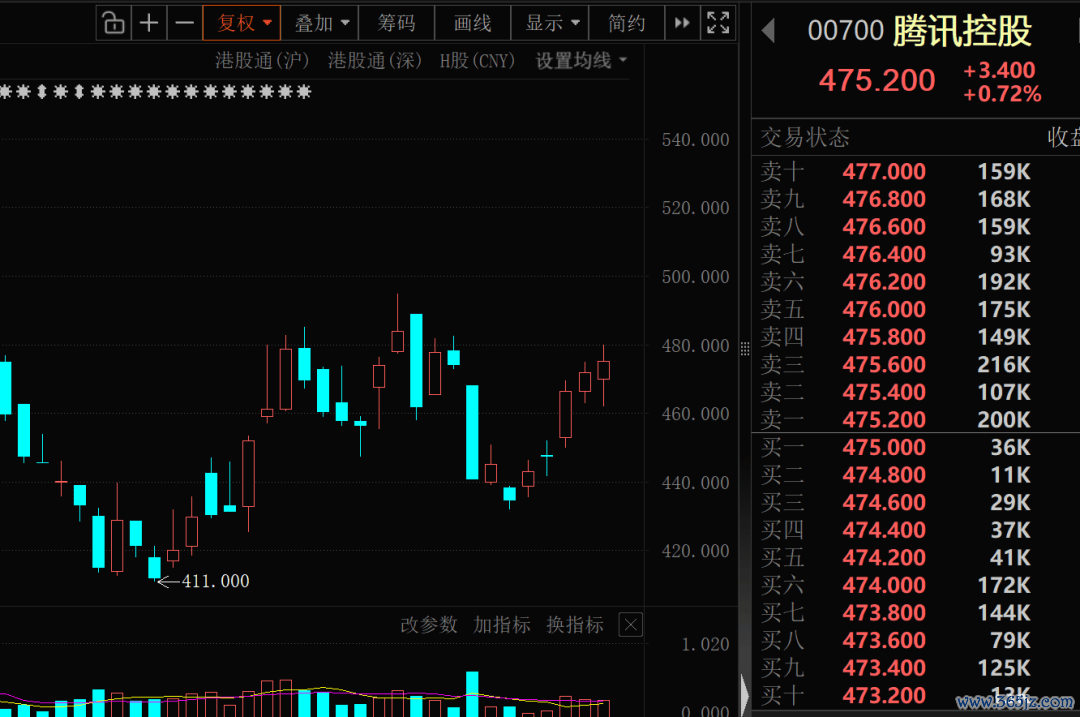Click the 买四 price 474.400
1080x717 pixels.
click(x=884, y=530)
